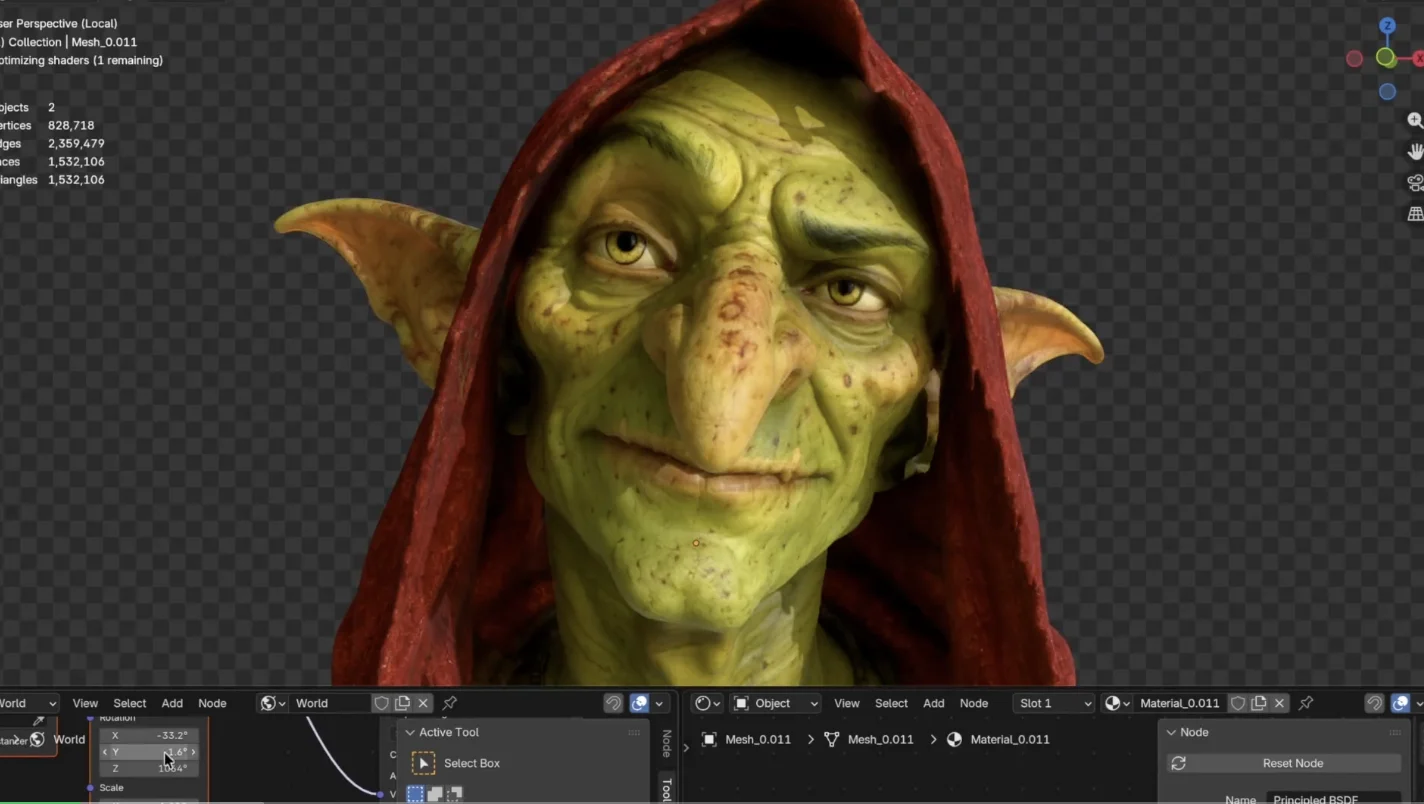Click the Material_0.011 breadcrumb
Viewport: 1424px width, 804px height.
pos(997,739)
